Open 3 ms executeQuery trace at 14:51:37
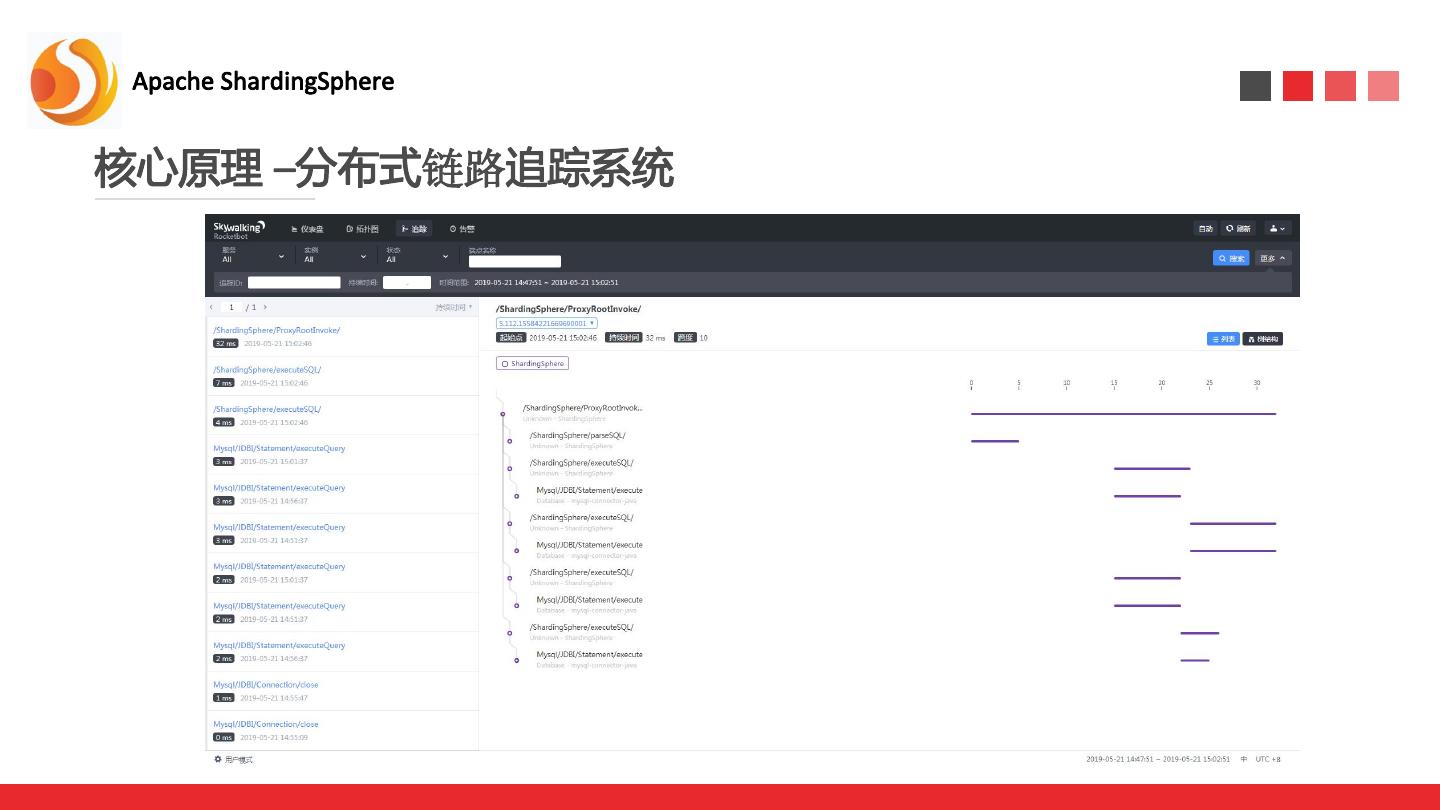This screenshot has height=810, width=1440. pyautogui.click(x=342, y=534)
